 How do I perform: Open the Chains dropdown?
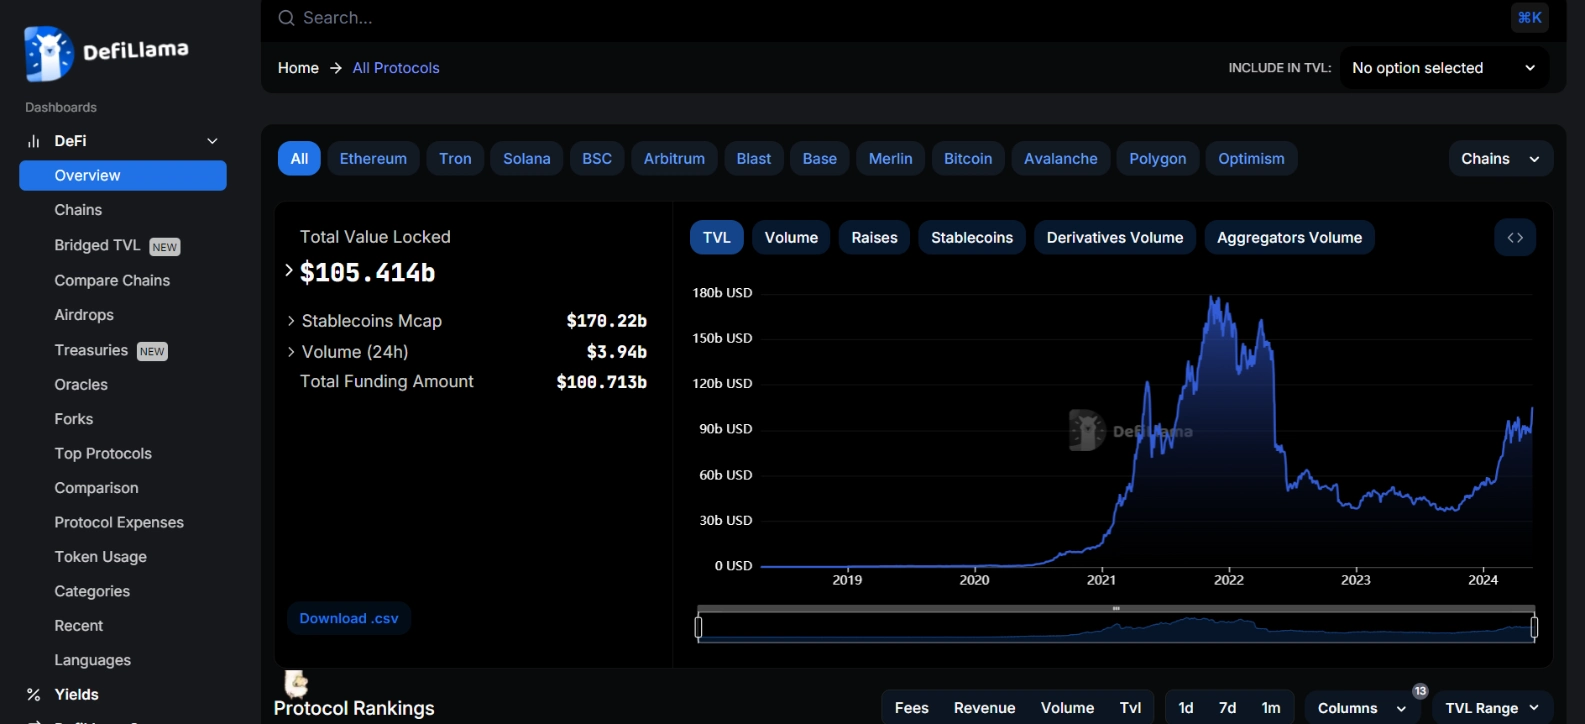coord(1500,159)
